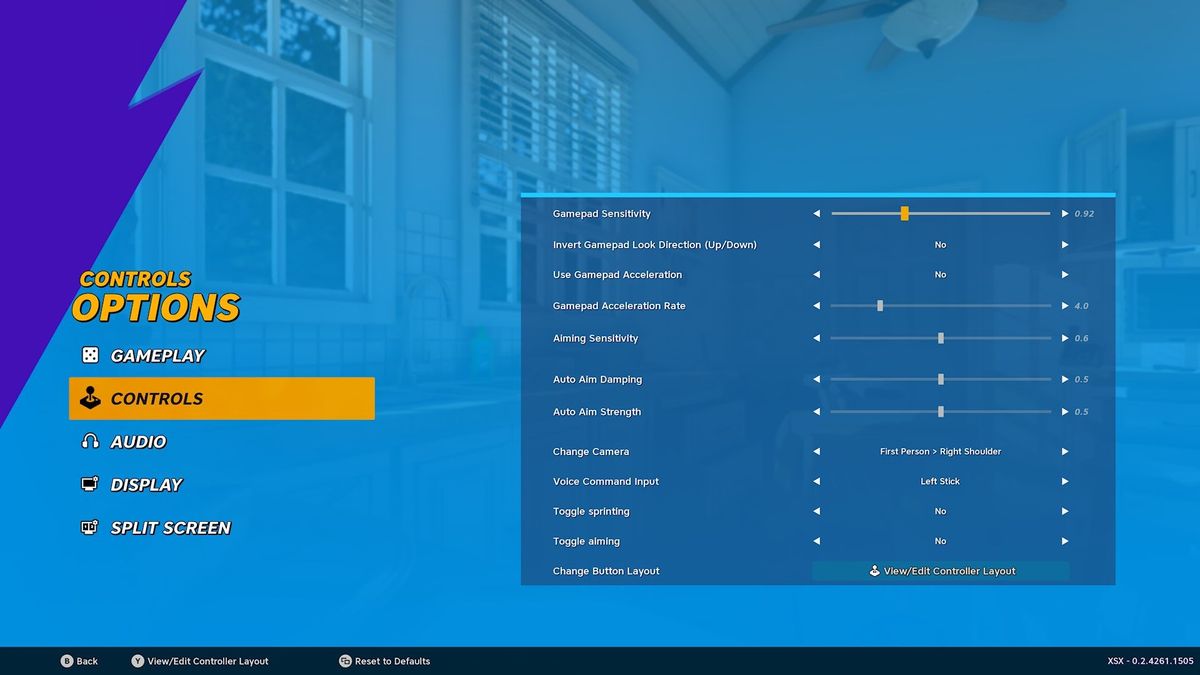The image size is (1200, 675).
Task: Cycle Voice Command Input to previous option
Action: click(x=816, y=482)
